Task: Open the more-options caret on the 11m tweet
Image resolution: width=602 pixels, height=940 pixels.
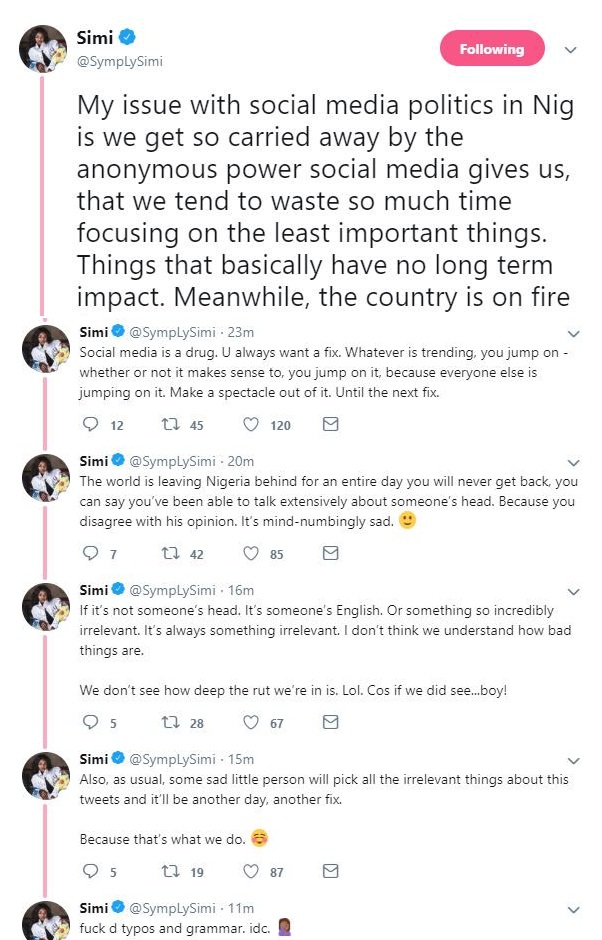Action: click(573, 910)
